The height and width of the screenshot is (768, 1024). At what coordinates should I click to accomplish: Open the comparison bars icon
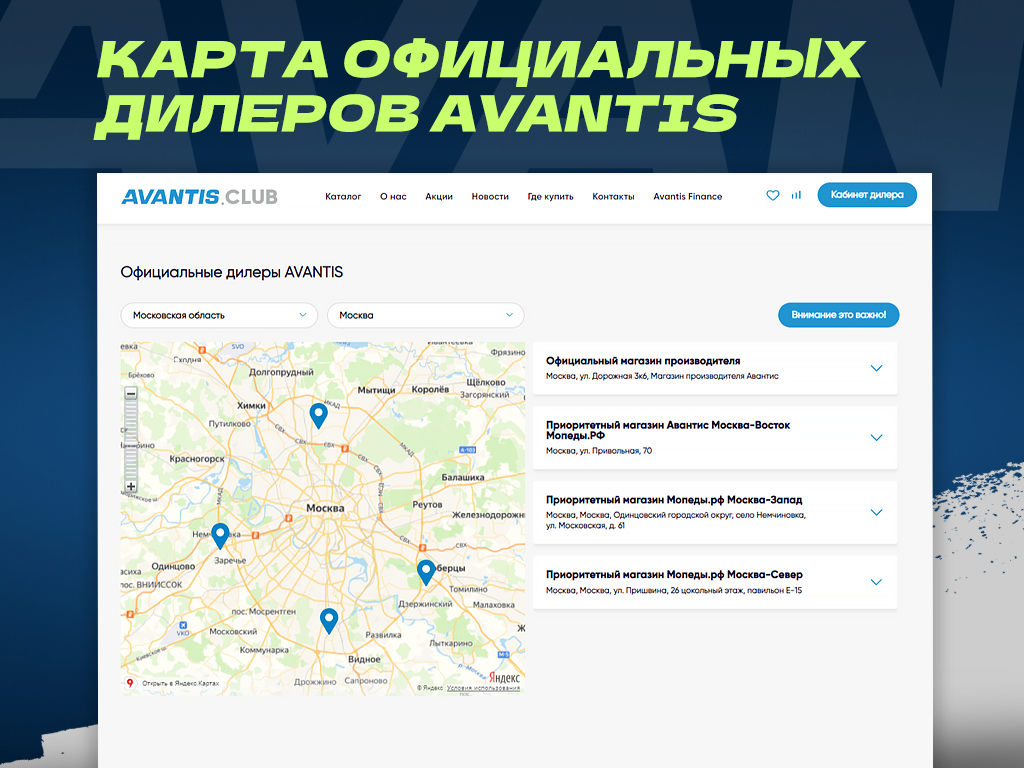pos(796,195)
